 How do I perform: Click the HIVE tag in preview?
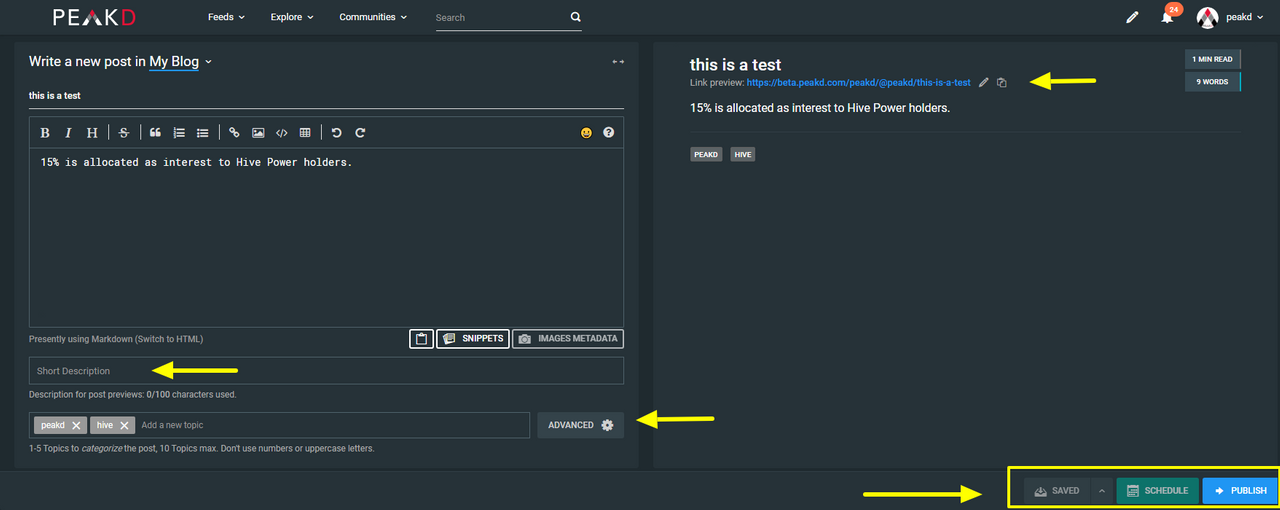click(x=742, y=155)
